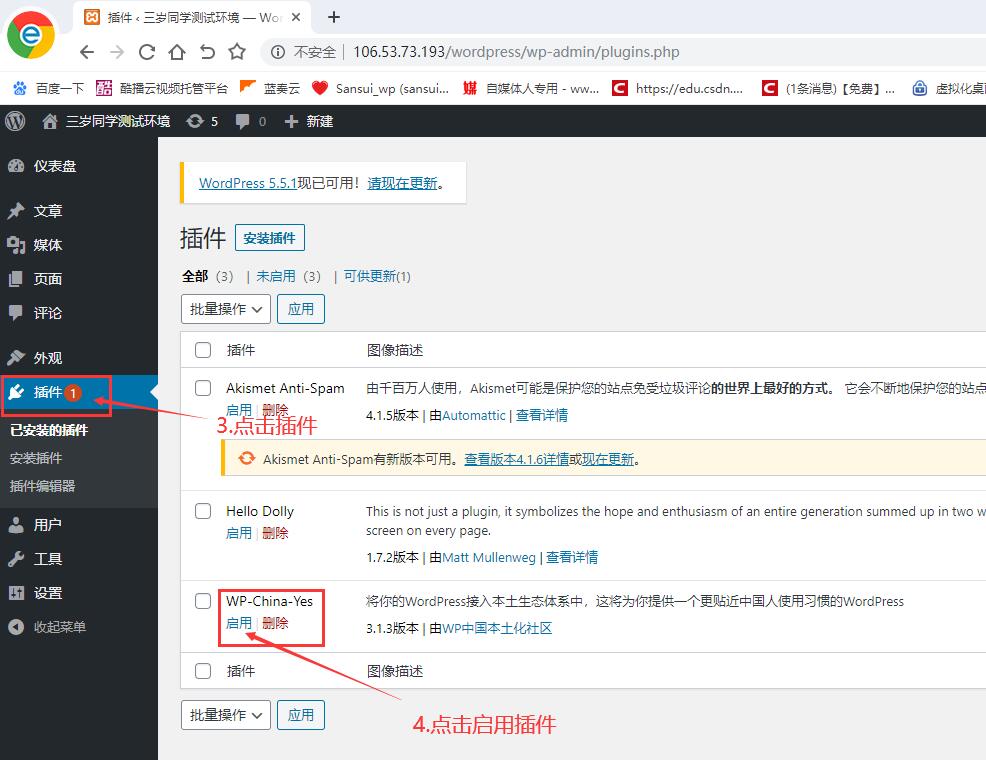Open the WordPress dashboard via the W logo
The height and width of the screenshot is (760, 986).
click(14, 121)
